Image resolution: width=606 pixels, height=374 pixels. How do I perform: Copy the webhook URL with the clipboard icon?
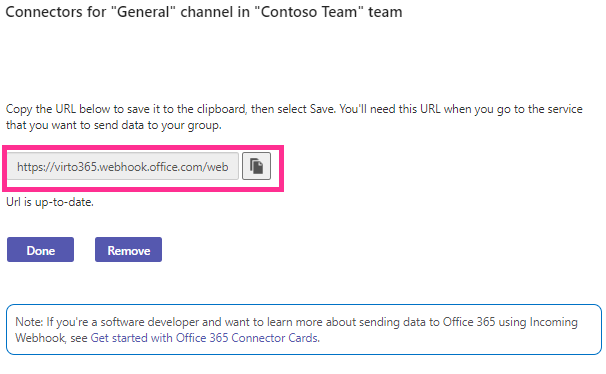click(256, 166)
